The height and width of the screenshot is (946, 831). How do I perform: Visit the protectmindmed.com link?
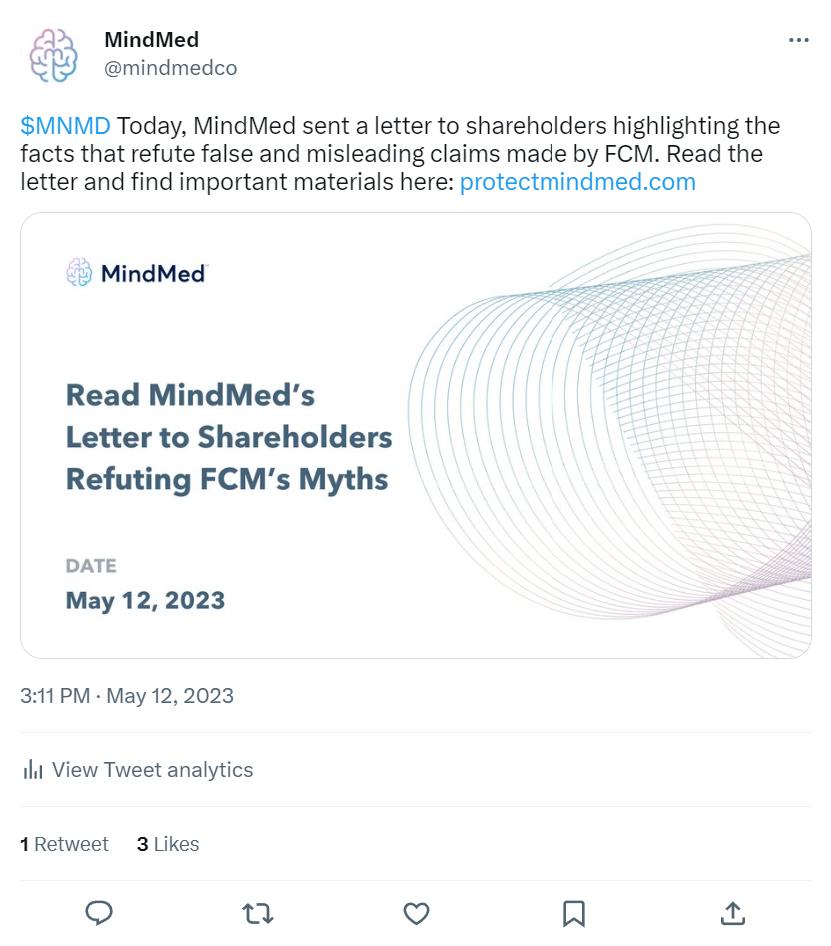tap(577, 182)
